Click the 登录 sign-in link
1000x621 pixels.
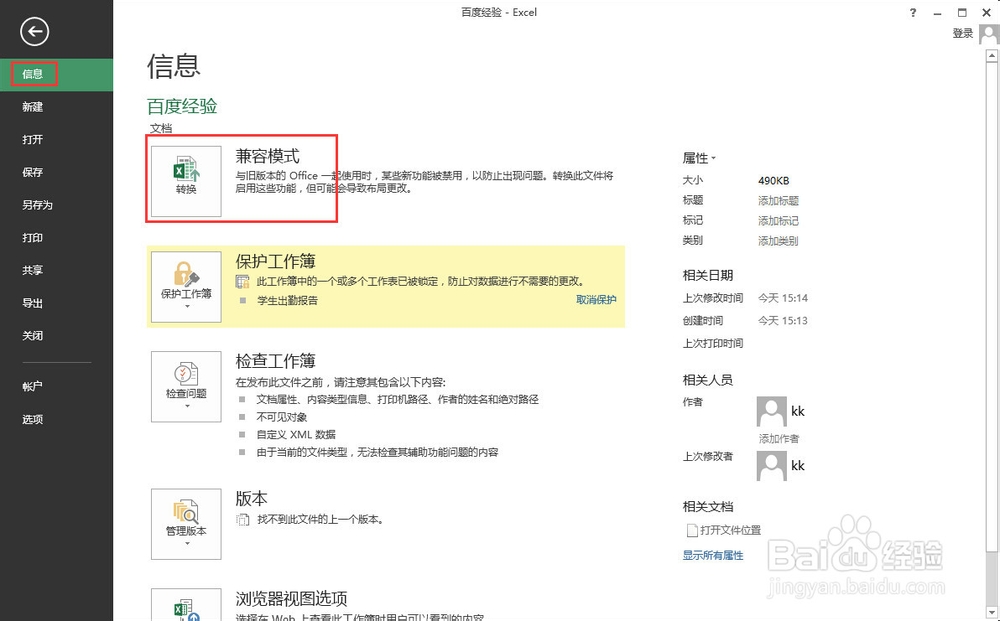(962, 34)
